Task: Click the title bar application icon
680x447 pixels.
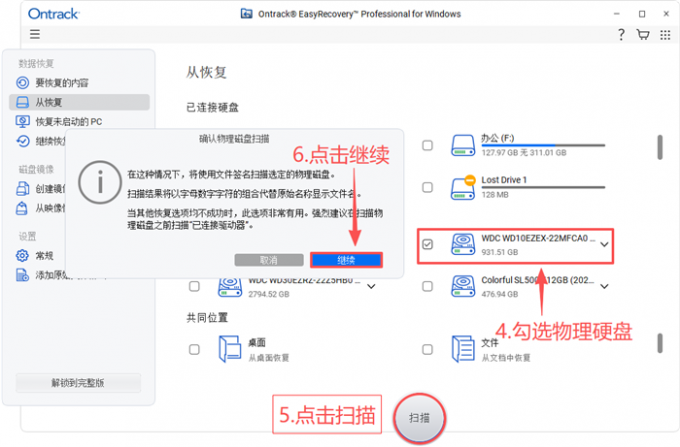Action: click(246, 14)
